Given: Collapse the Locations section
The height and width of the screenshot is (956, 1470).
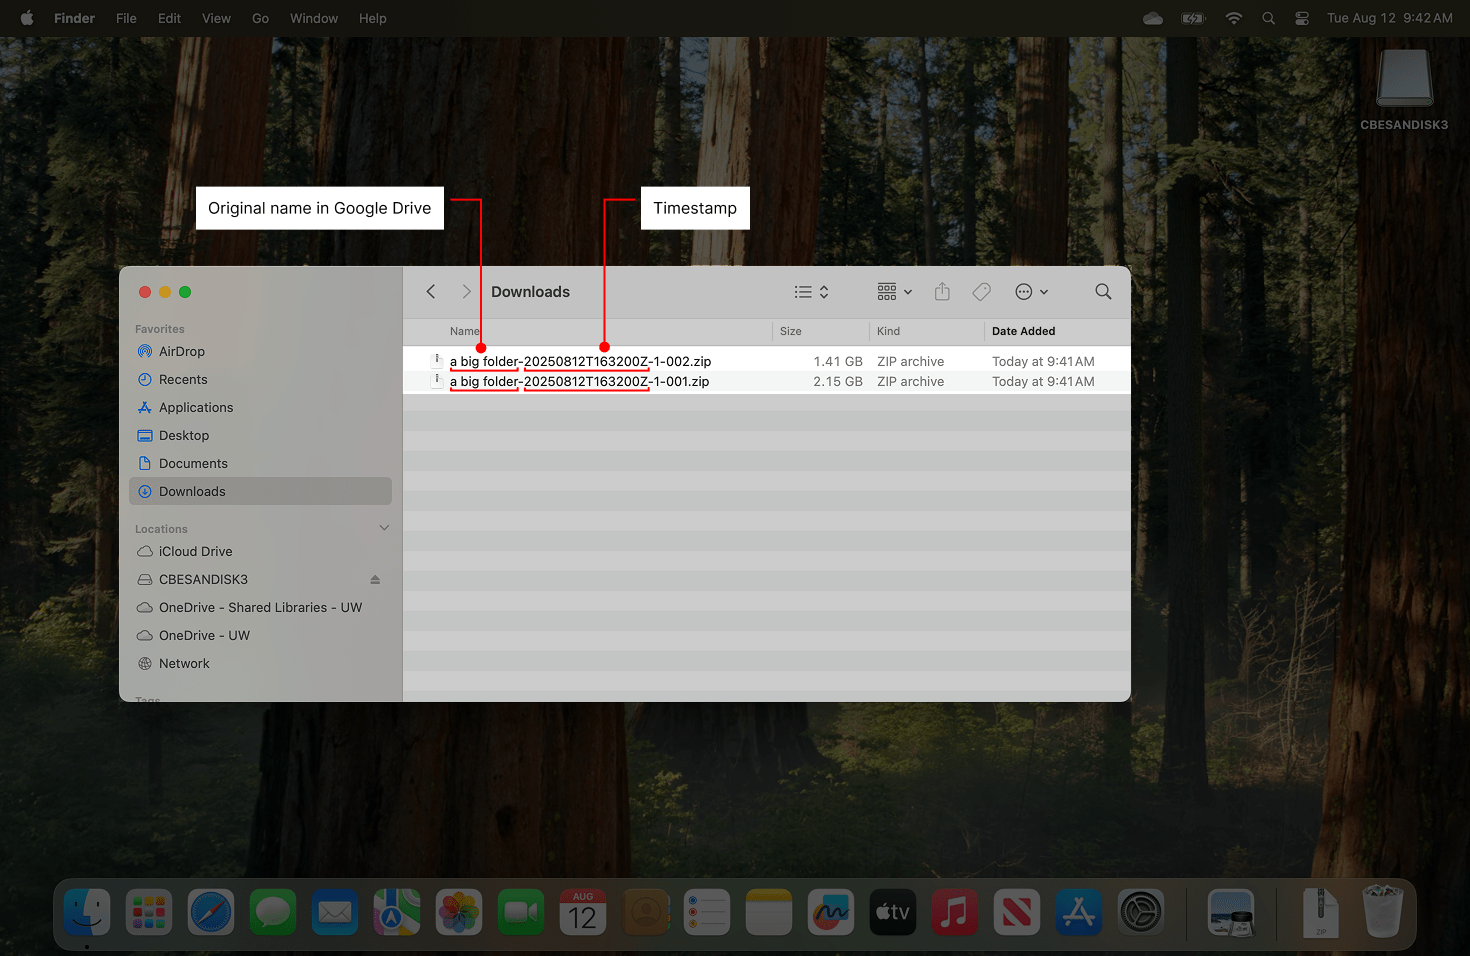Looking at the screenshot, I should point(384,527).
